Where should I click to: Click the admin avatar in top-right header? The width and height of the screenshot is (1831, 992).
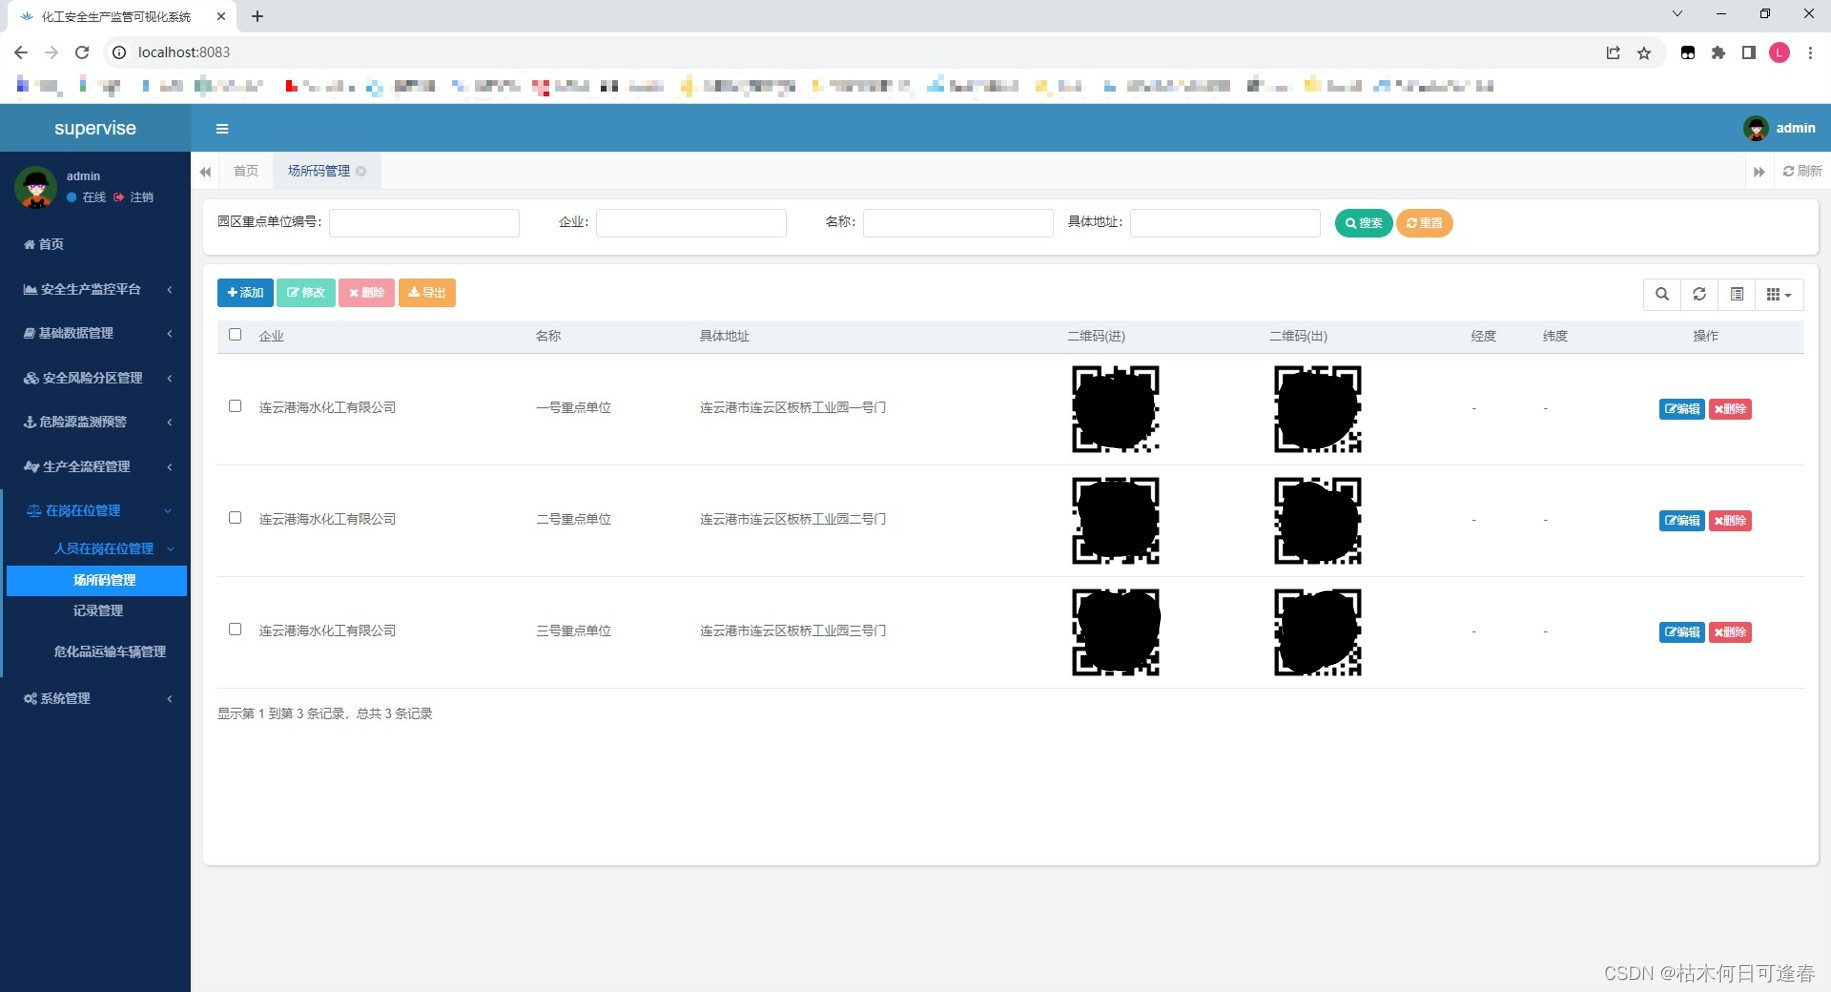(x=1755, y=128)
